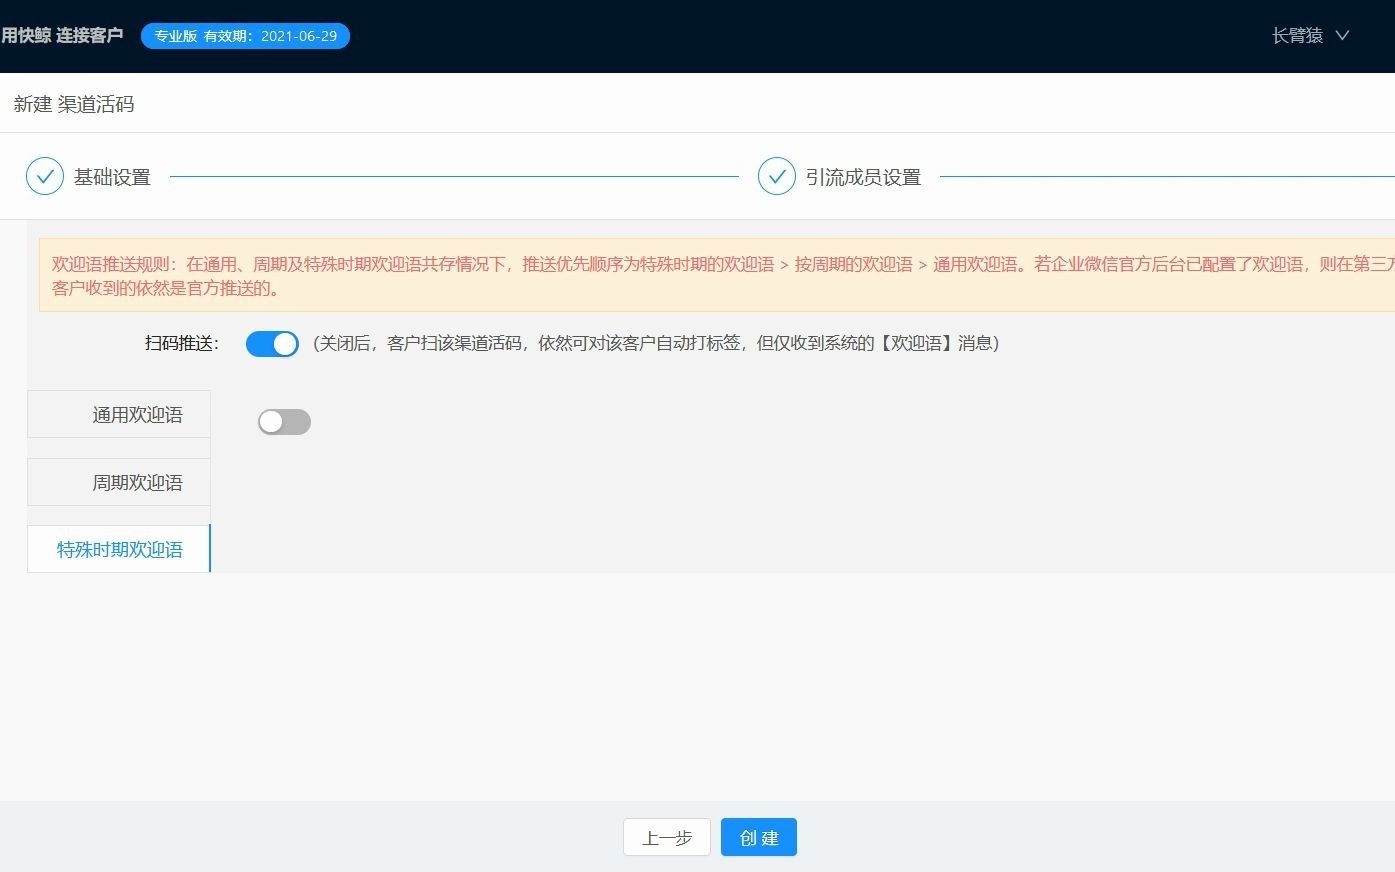Click the 引流成员设置 step label
This screenshot has height=872, width=1395.
863,177
